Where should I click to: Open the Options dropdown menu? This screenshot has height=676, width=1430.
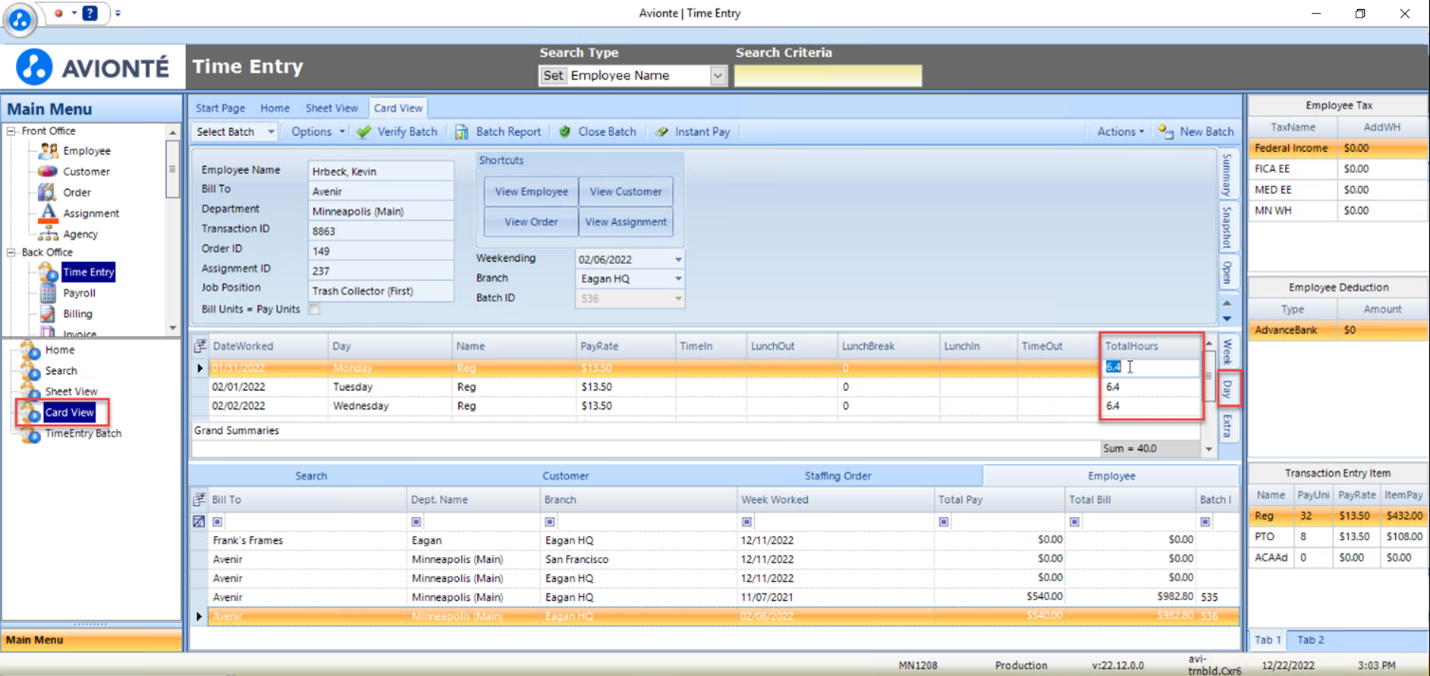[x=318, y=131]
